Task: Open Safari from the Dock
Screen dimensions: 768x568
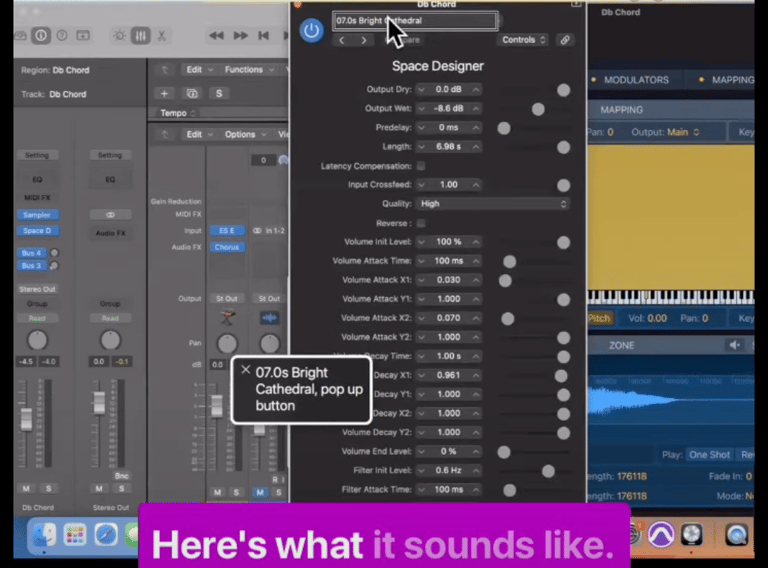Action: click(106, 534)
